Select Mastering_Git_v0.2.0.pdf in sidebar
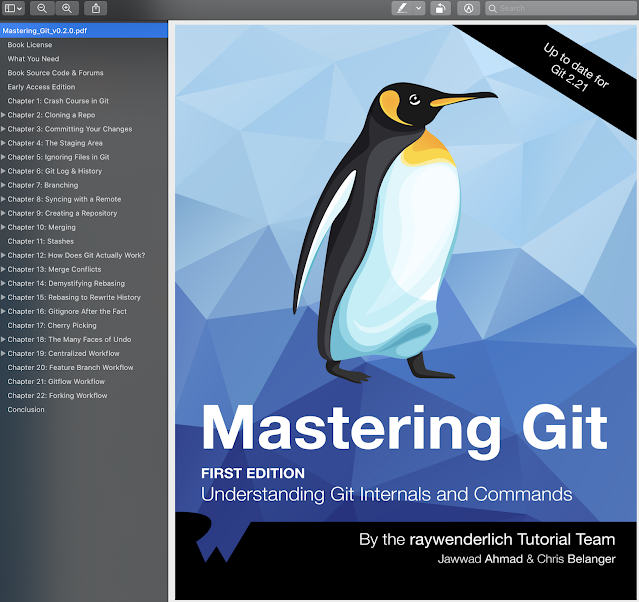The height and width of the screenshot is (602, 639). click(84, 31)
